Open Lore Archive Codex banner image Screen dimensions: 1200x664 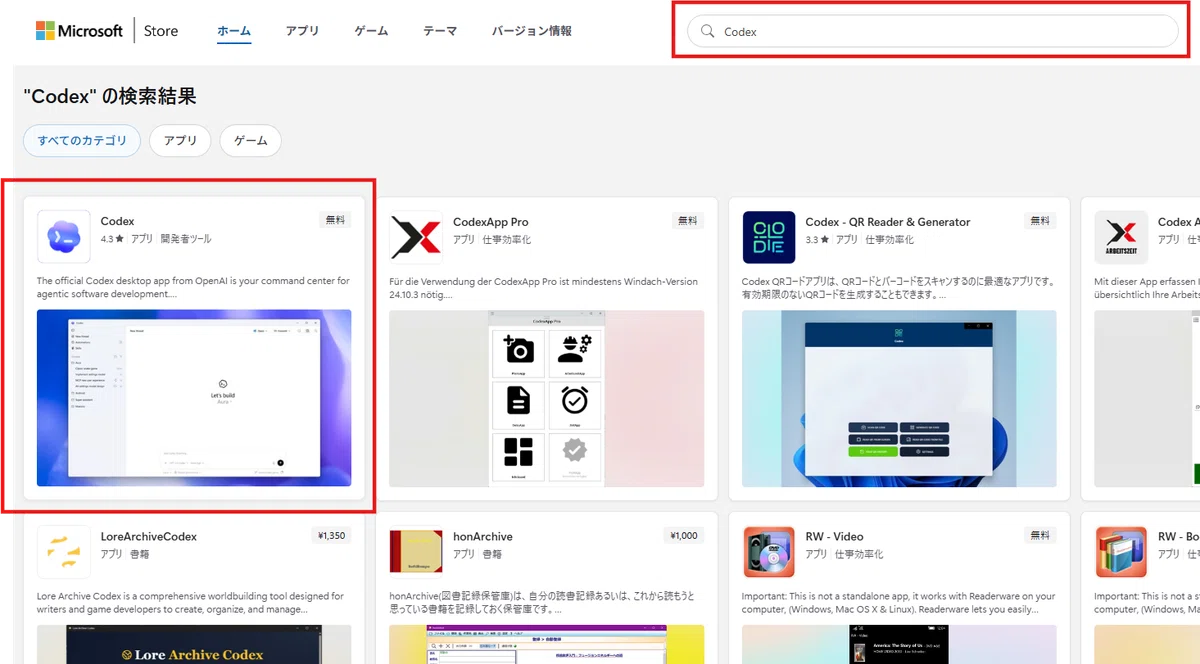(x=194, y=645)
